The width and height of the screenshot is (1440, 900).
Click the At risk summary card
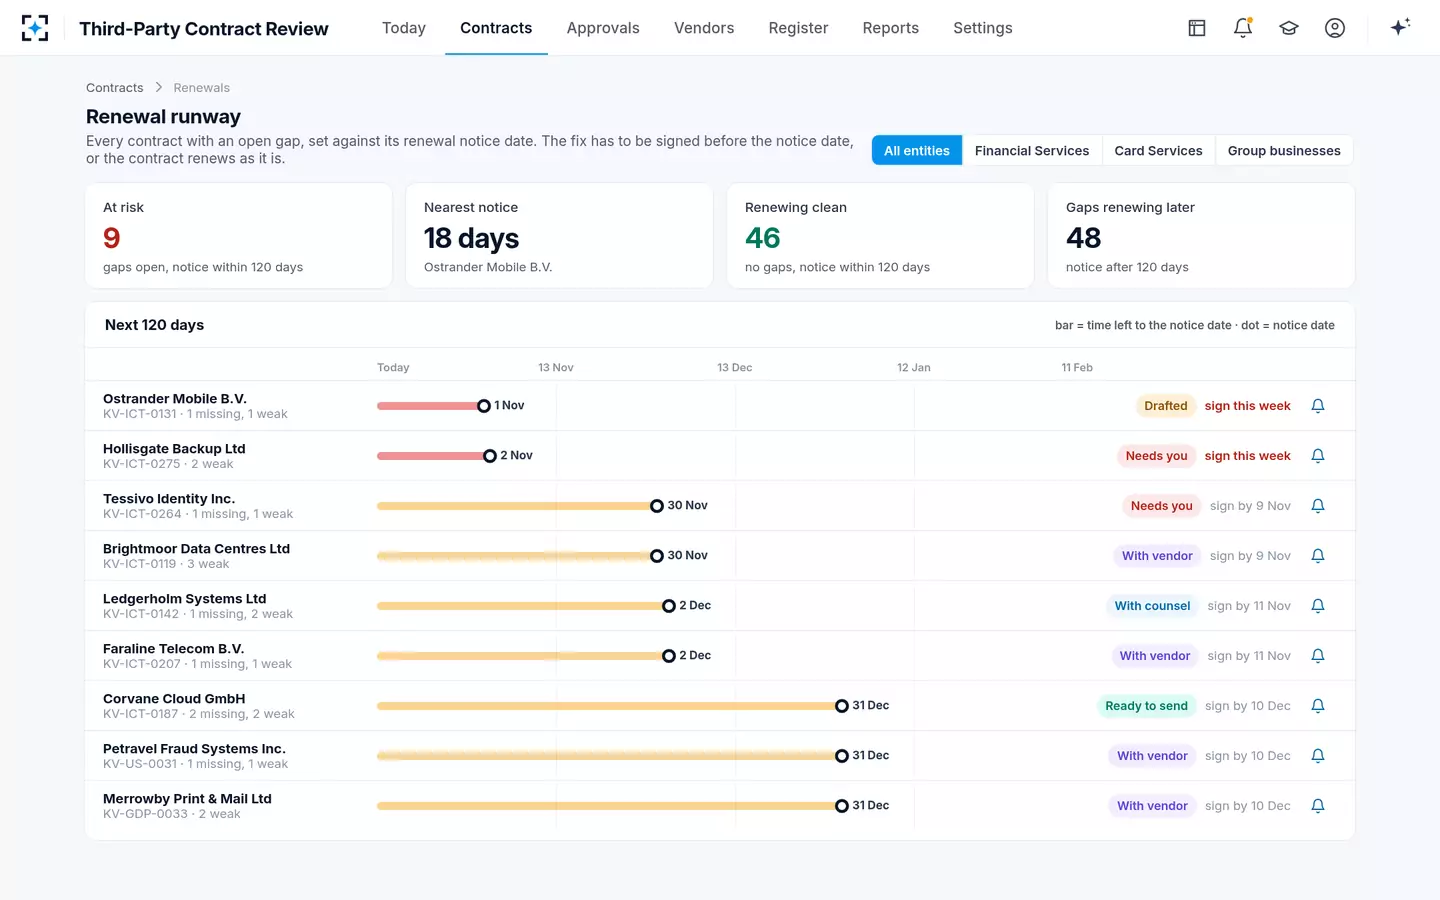239,236
